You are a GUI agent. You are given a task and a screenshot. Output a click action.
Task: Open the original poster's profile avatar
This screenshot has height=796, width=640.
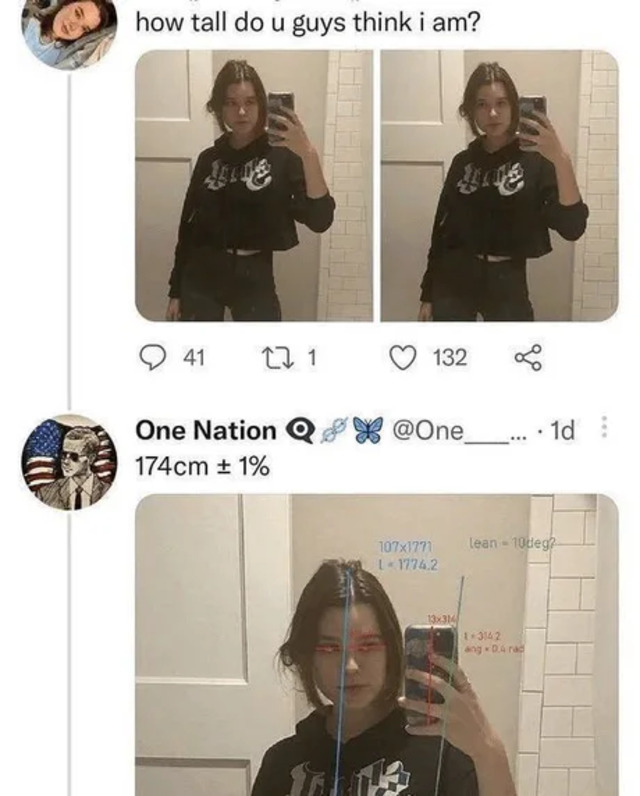click(x=68, y=32)
